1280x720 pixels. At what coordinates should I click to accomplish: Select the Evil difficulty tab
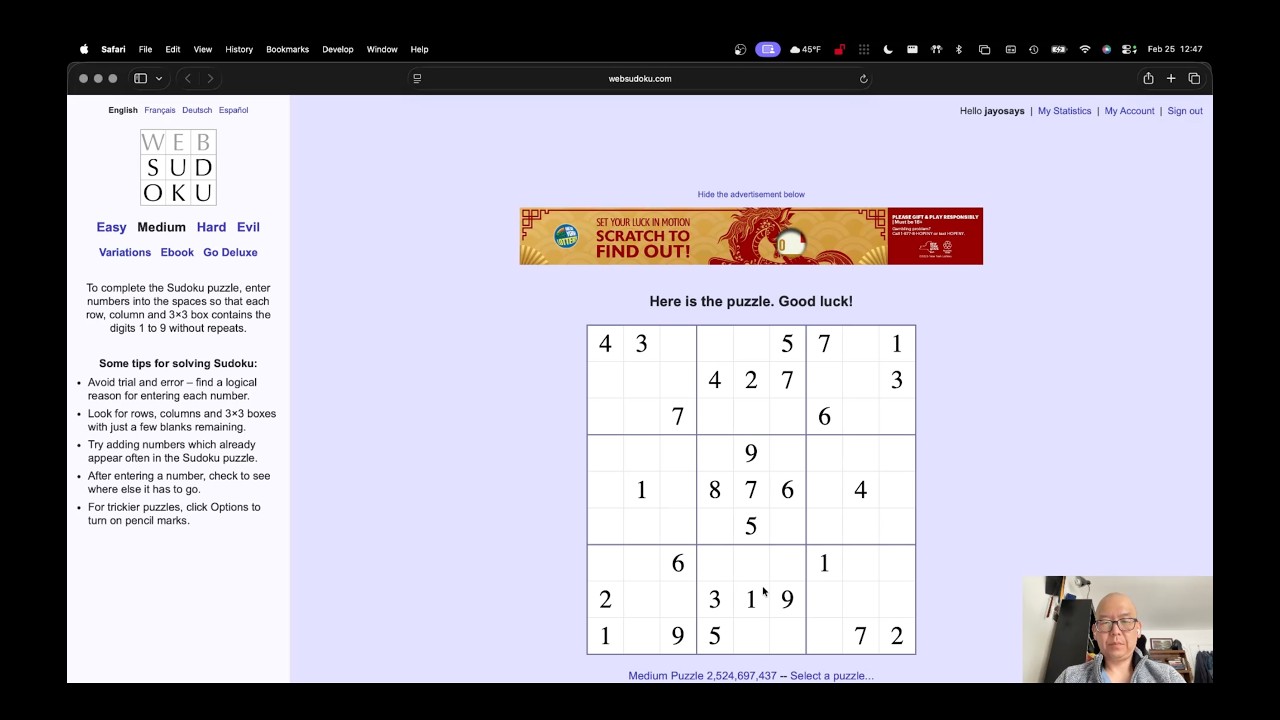(x=248, y=227)
